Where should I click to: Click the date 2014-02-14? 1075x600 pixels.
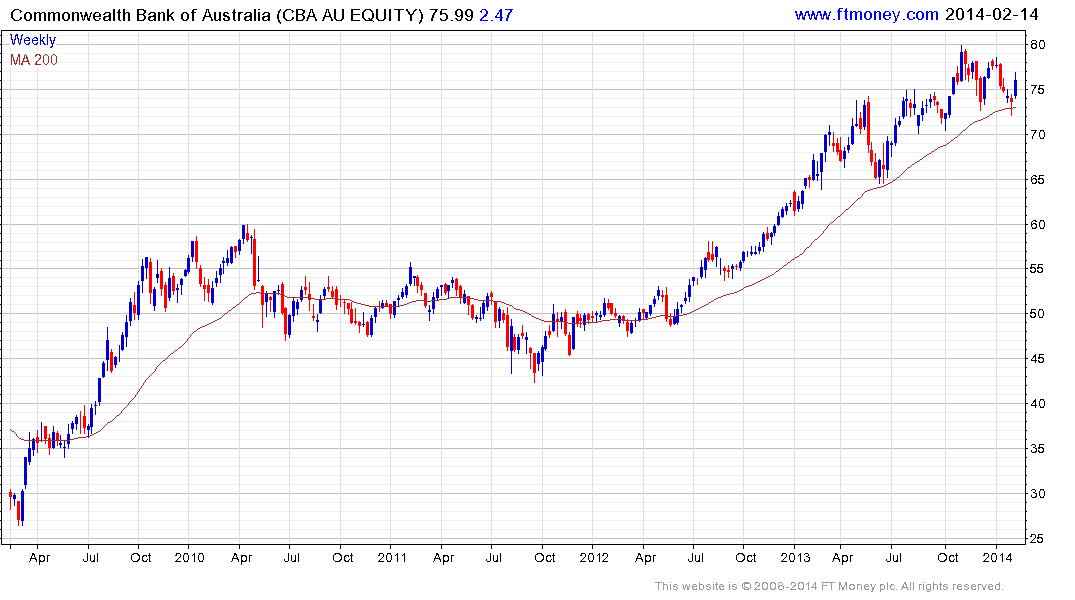click(992, 14)
